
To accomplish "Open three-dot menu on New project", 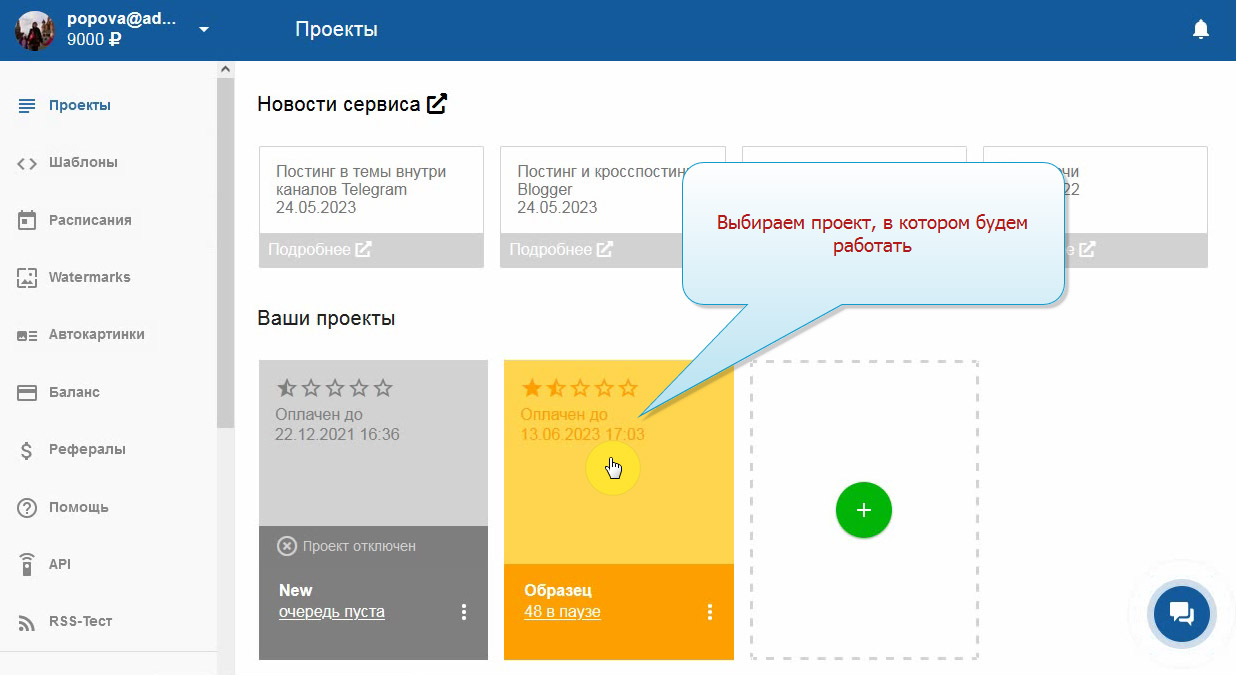I will [464, 612].
